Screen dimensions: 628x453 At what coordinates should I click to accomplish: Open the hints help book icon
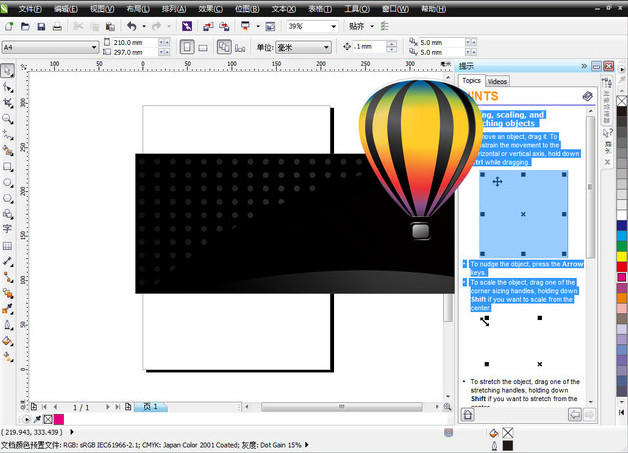587,96
